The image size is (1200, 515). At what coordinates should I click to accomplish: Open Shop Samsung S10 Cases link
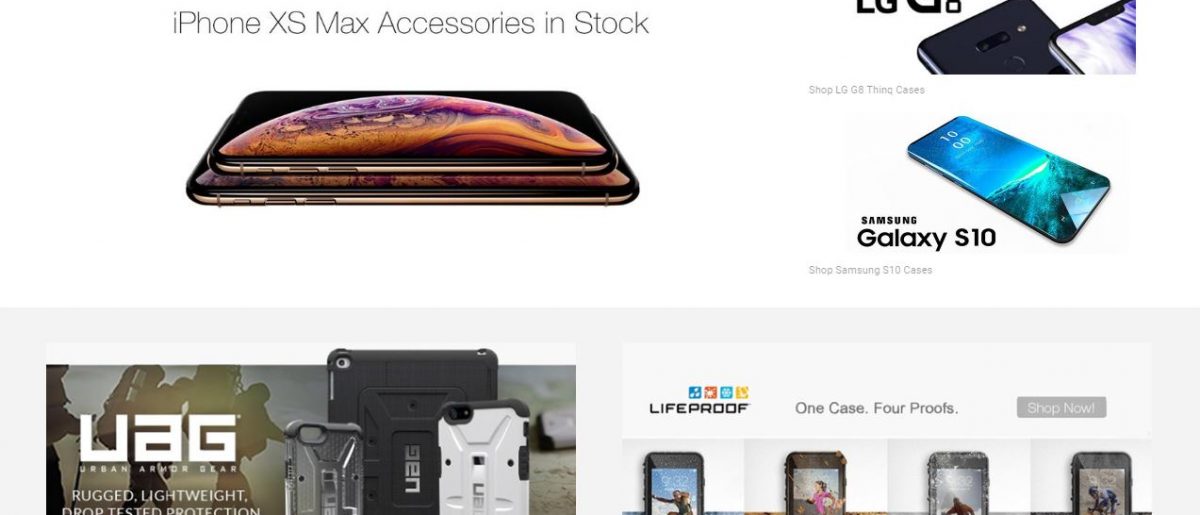click(x=870, y=270)
